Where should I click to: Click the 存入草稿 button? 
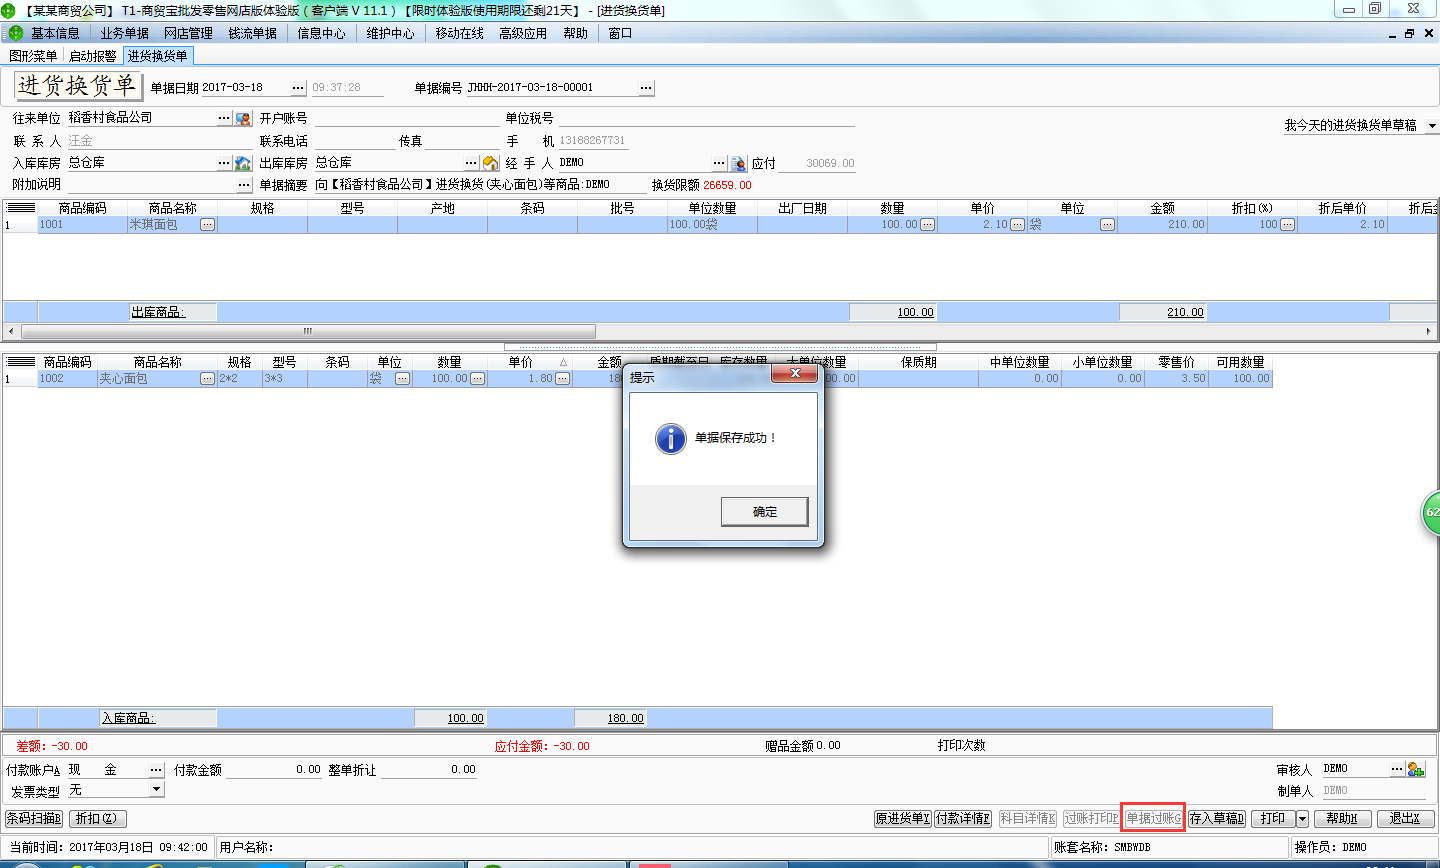(1216, 819)
